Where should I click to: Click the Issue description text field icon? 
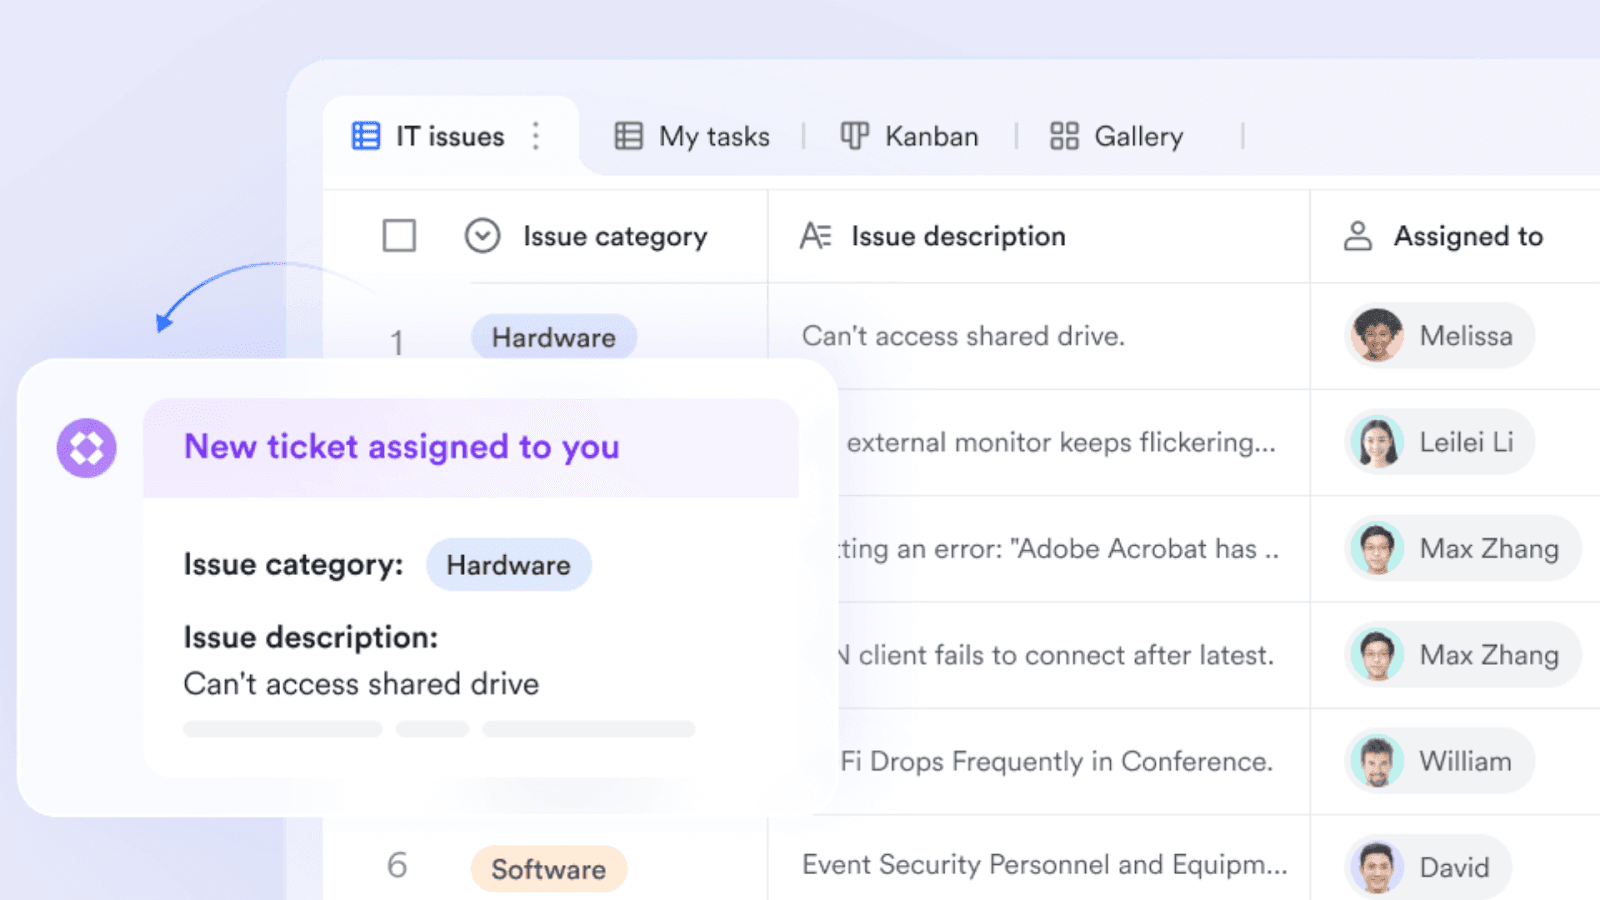point(815,236)
